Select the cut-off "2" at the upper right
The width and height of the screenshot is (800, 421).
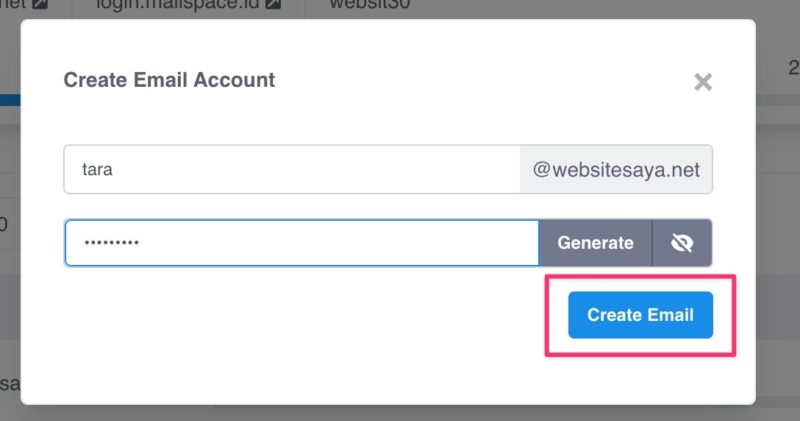tap(794, 68)
